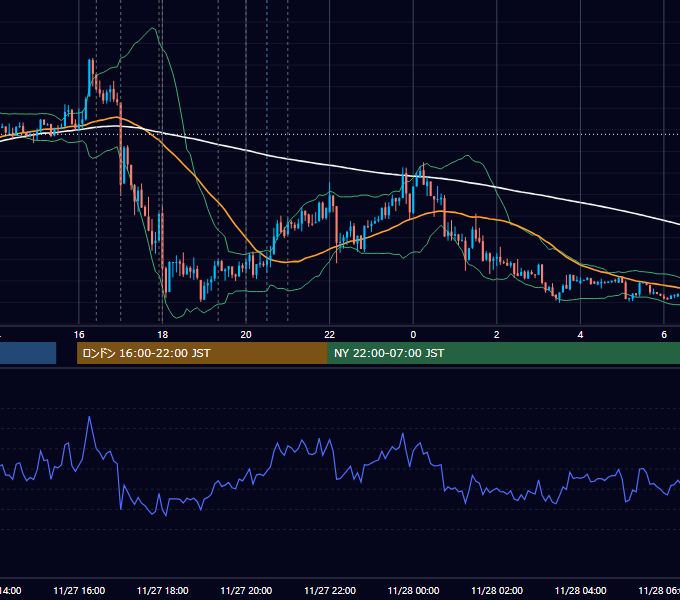
Task: Click the 2 hour axis label
Action: click(x=497, y=335)
